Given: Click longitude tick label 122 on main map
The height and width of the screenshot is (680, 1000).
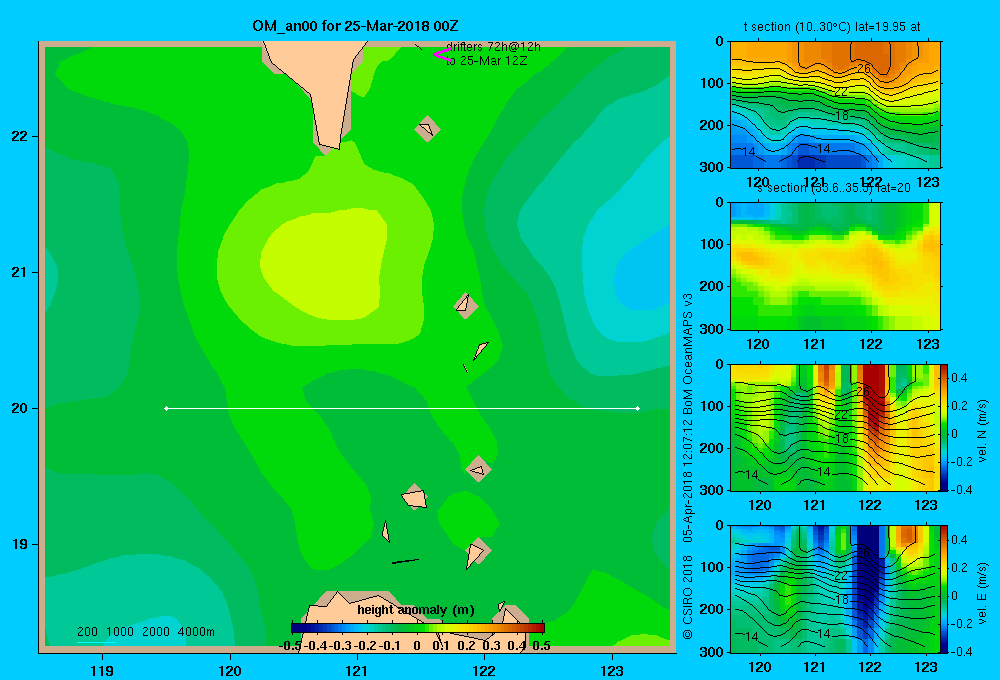Looking at the screenshot, I should click(x=484, y=670).
